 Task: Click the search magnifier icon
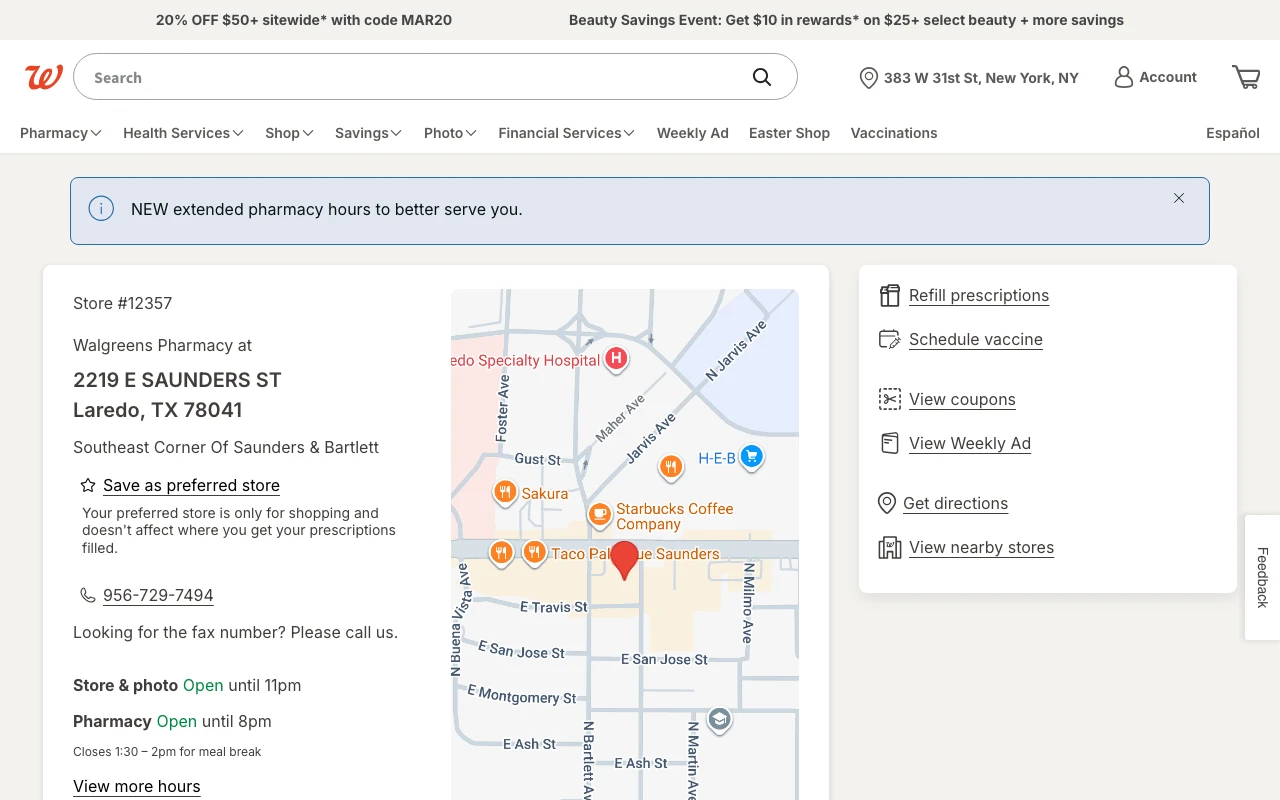pyautogui.click(x=762, y=77)
